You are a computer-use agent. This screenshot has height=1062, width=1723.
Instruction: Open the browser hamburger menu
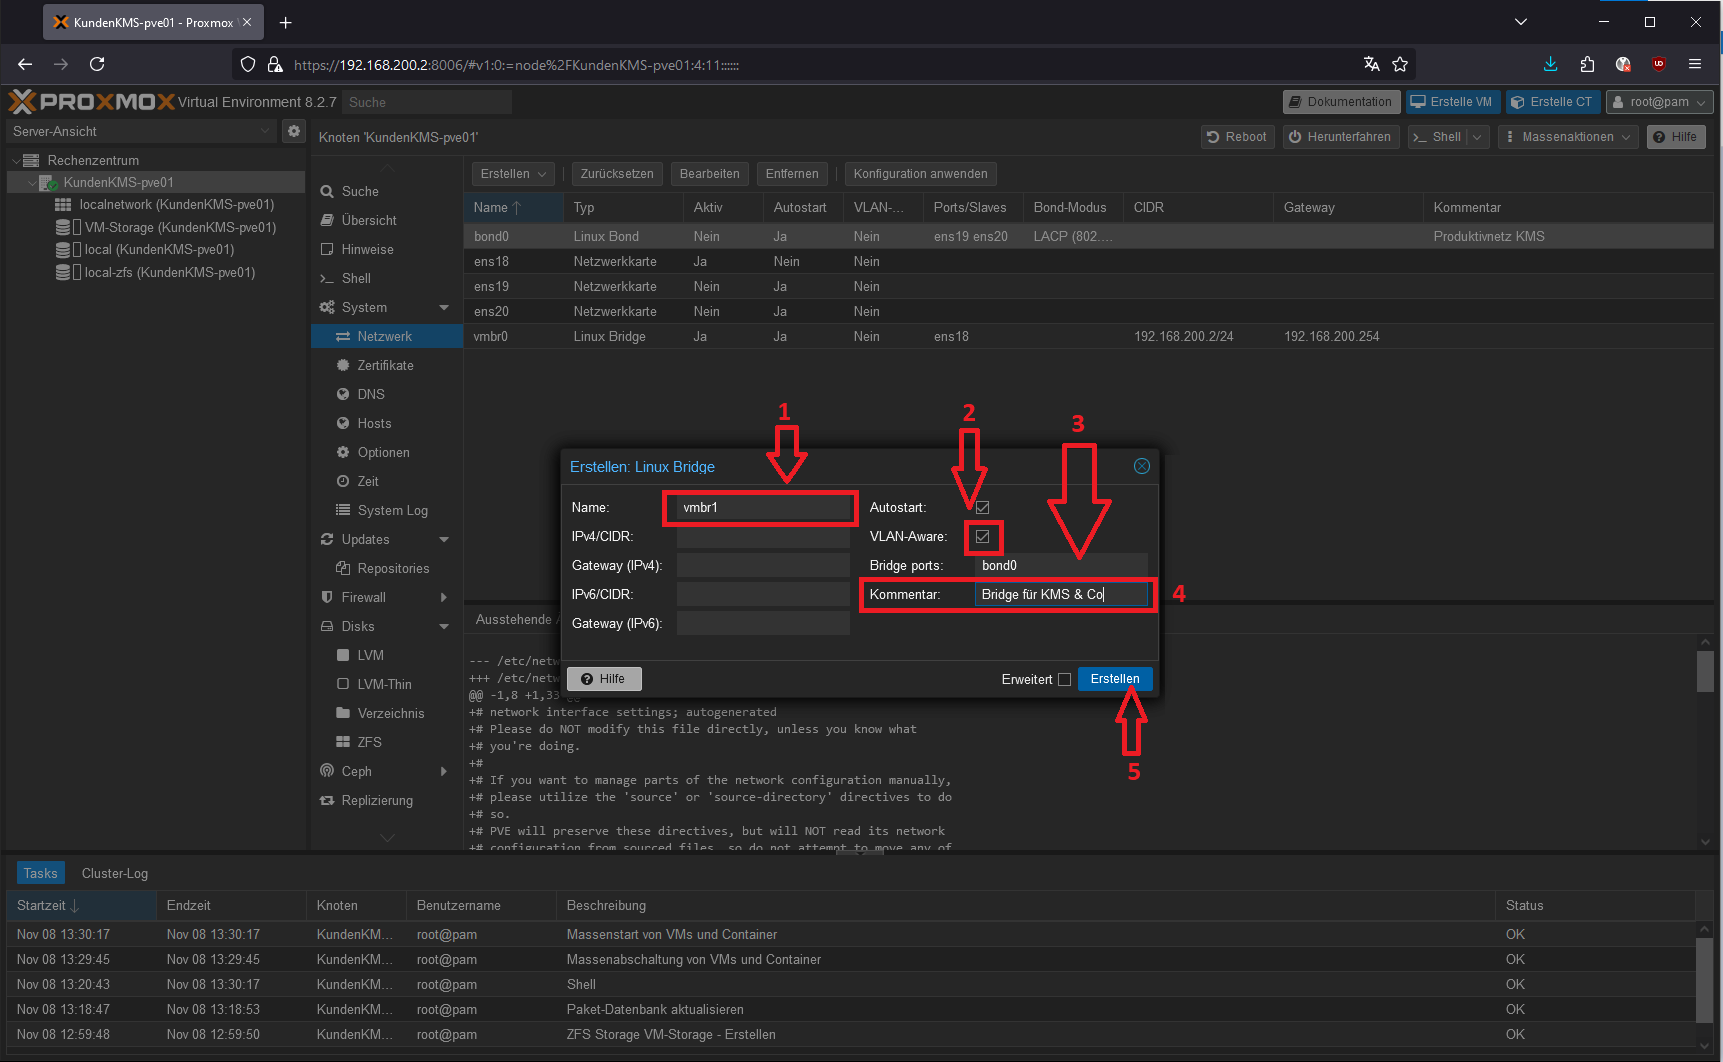(1695, 64)
